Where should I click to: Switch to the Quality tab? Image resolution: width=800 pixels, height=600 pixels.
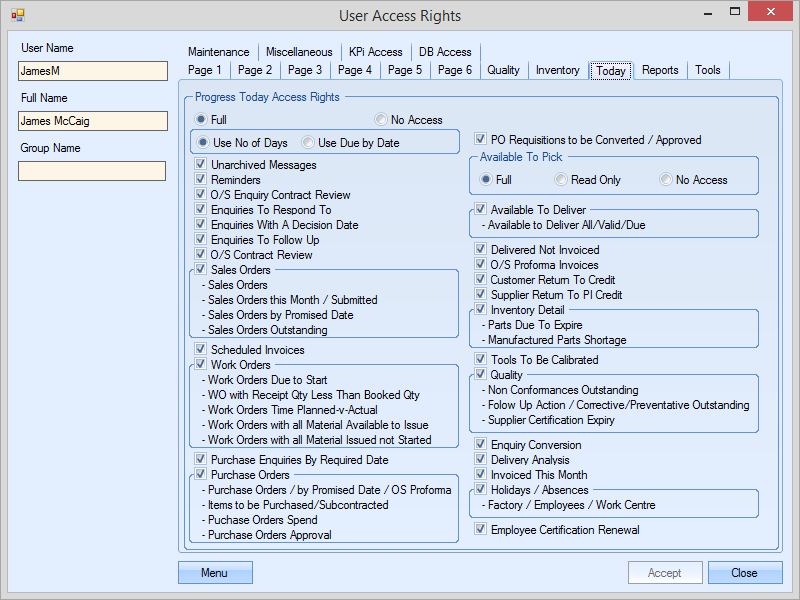(x=503, y=70)
